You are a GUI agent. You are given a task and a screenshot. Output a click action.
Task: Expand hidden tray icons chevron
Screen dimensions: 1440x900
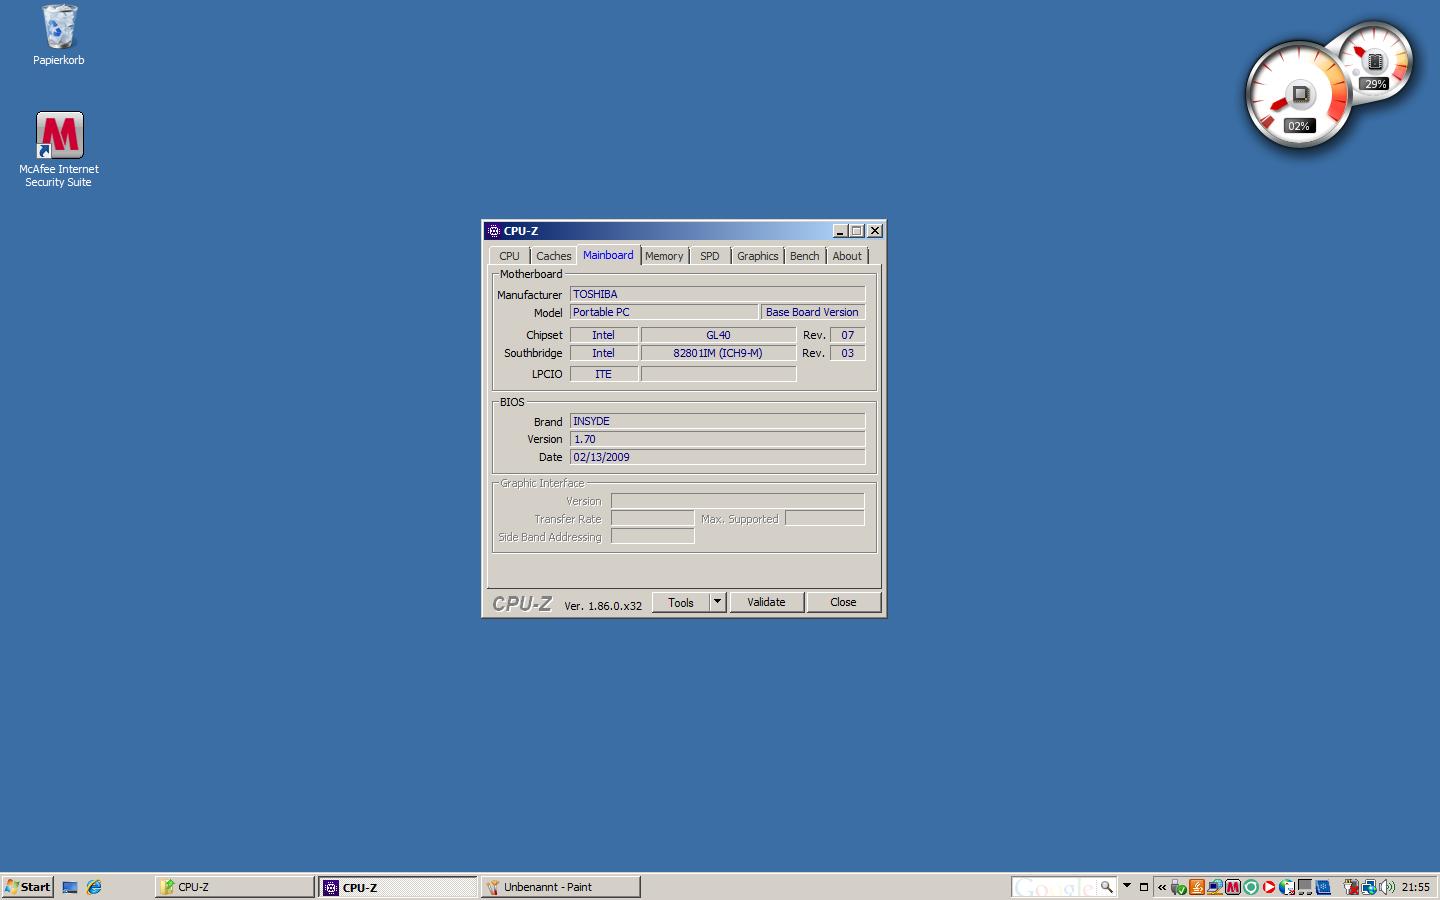point(1162,887)
